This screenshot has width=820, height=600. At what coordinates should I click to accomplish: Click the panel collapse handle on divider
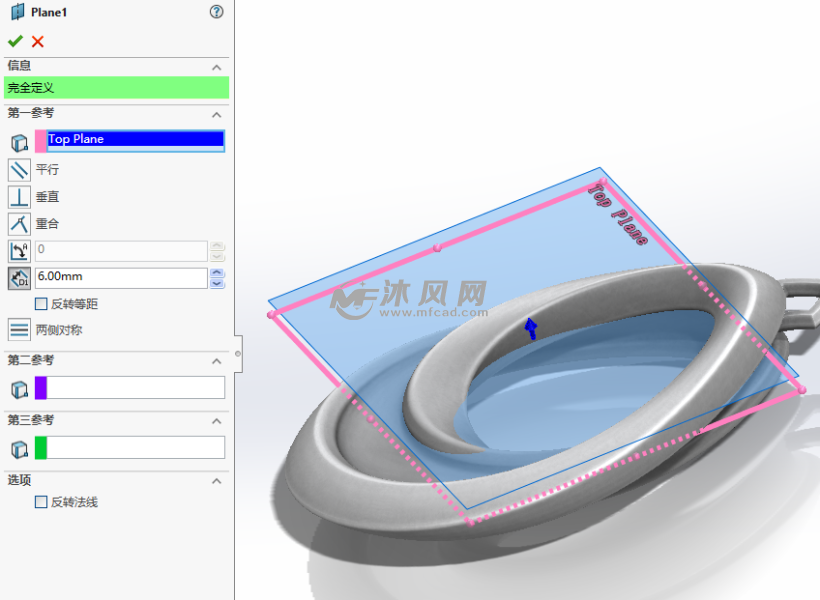[238, 354]
